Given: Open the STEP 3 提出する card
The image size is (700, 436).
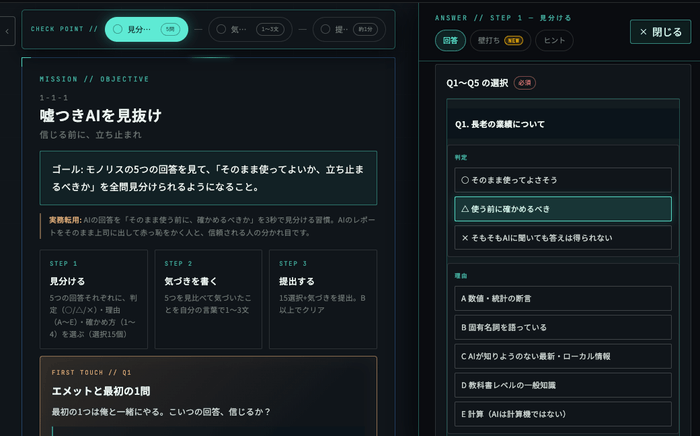Looking at the screenshot, I should tap(323, 299).
